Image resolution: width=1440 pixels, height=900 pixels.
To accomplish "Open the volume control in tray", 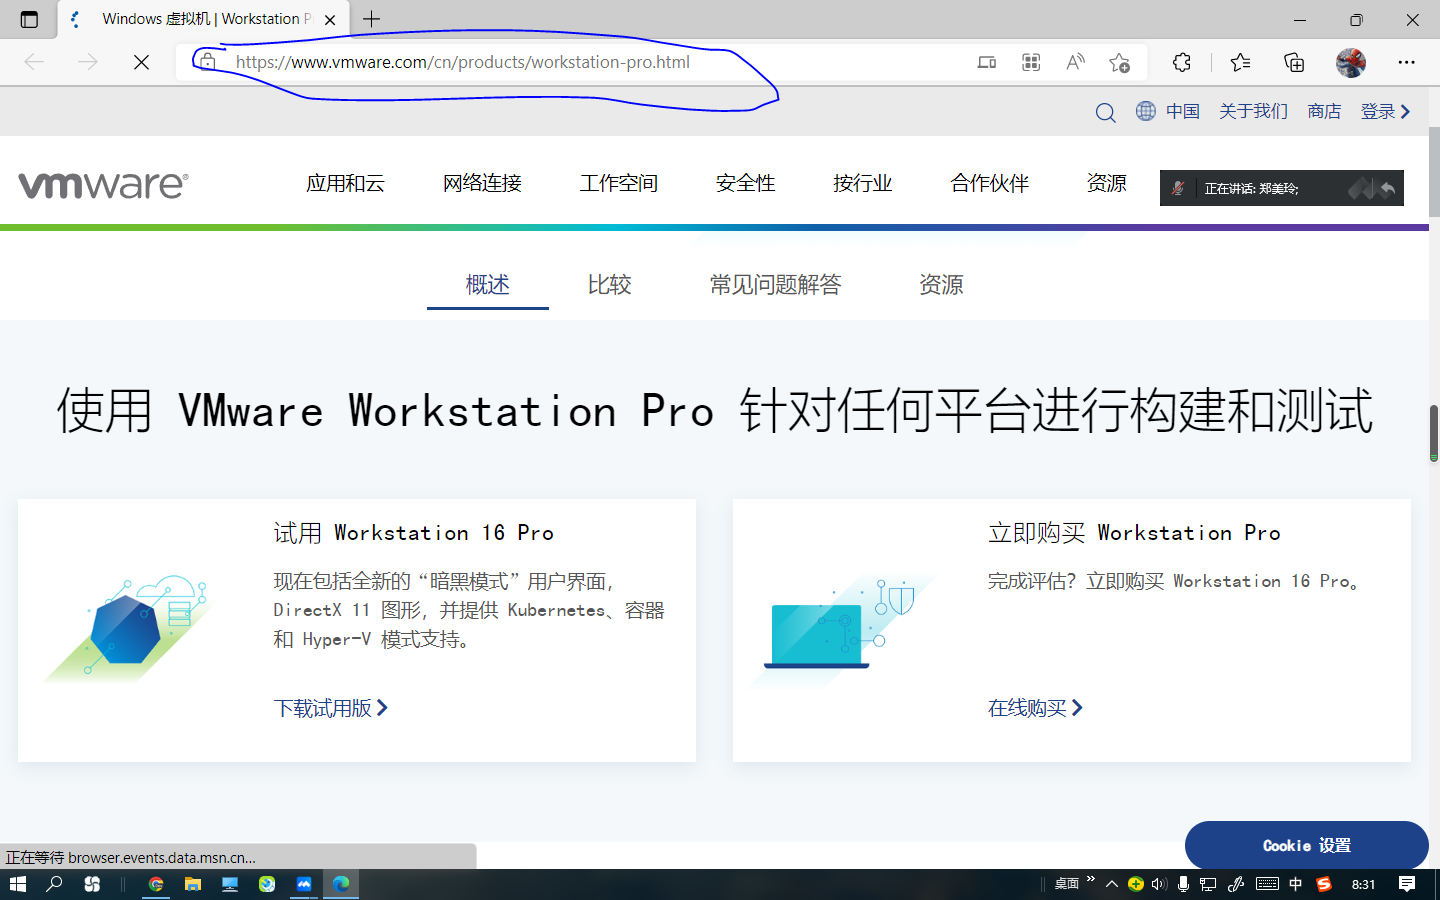I will coord(1159,884).
